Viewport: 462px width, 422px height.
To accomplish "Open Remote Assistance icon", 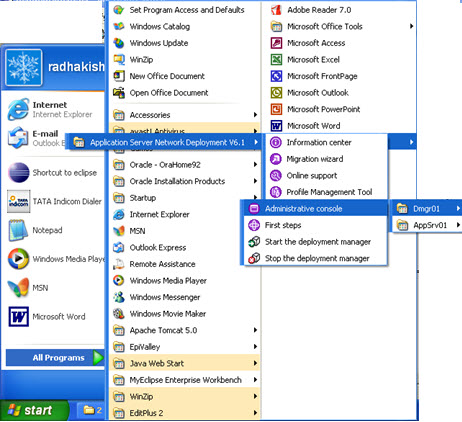I will pos(119,264).
